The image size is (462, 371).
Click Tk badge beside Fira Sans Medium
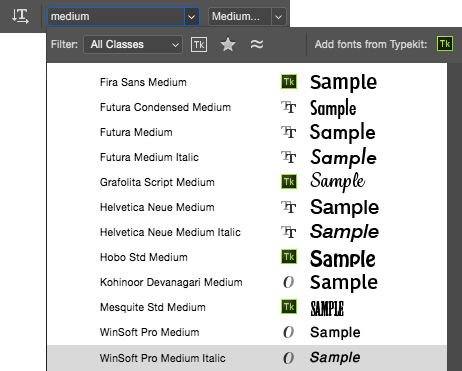coord(289,82)
